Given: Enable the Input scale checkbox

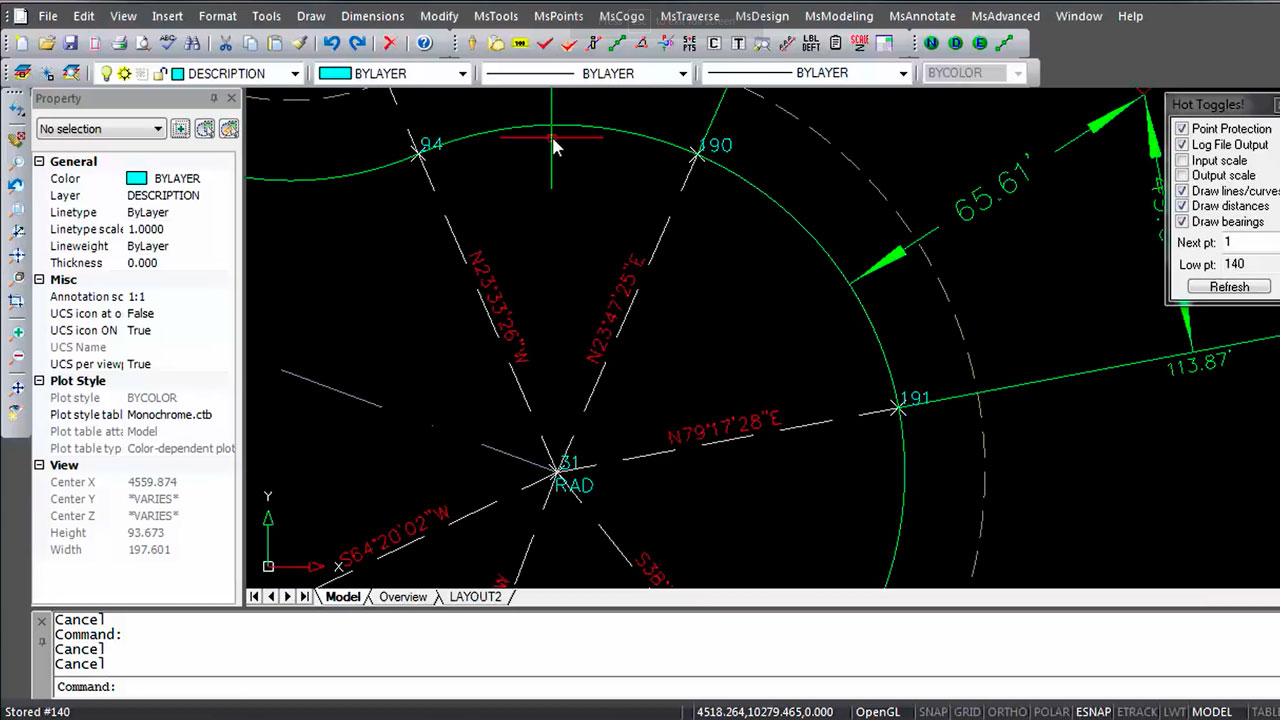Looking at the screenshot, I should [1182, 160].
